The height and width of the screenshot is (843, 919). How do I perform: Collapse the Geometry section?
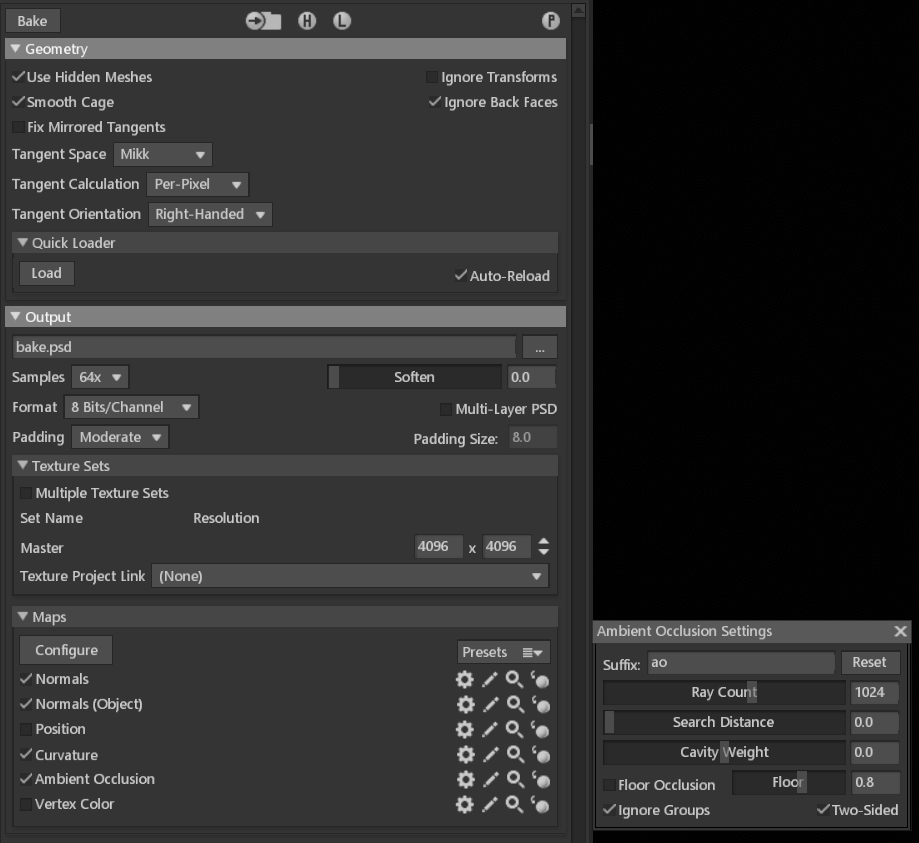pyautogui.click(x=16, y=49)
